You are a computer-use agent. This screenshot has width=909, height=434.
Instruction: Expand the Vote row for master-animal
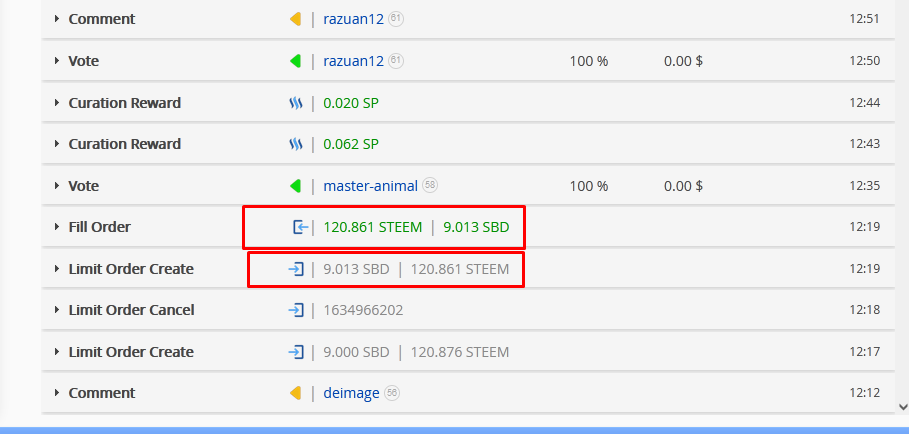pos(57,185)
